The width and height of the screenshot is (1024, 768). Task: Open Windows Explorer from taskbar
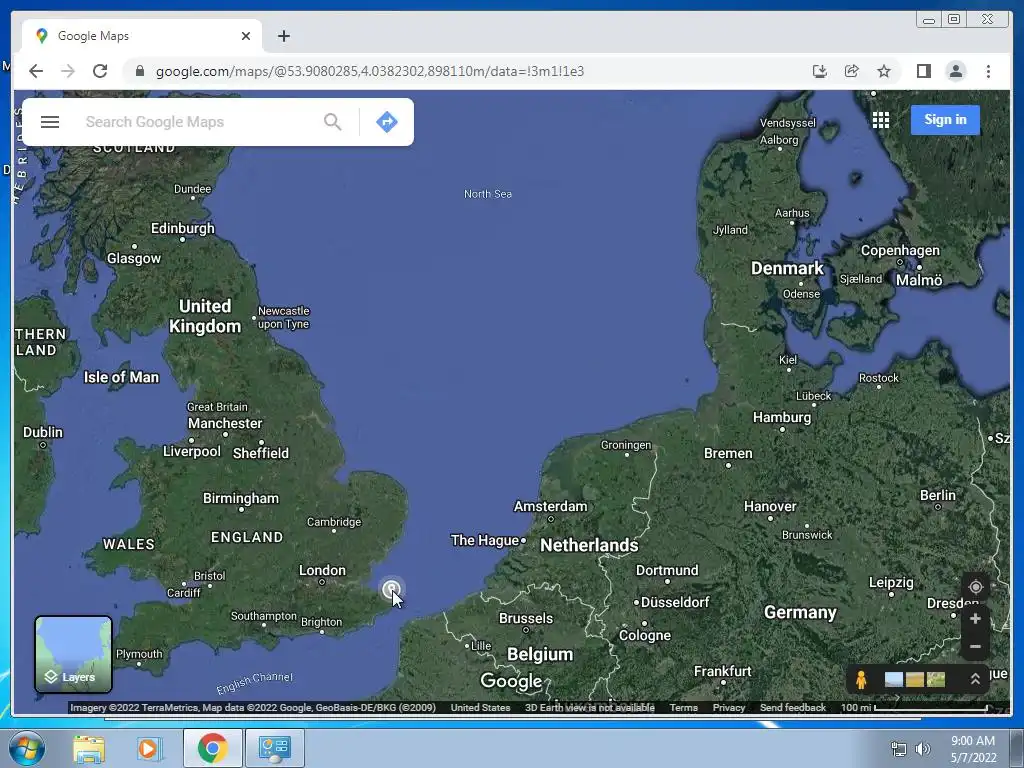coord(89,748)
